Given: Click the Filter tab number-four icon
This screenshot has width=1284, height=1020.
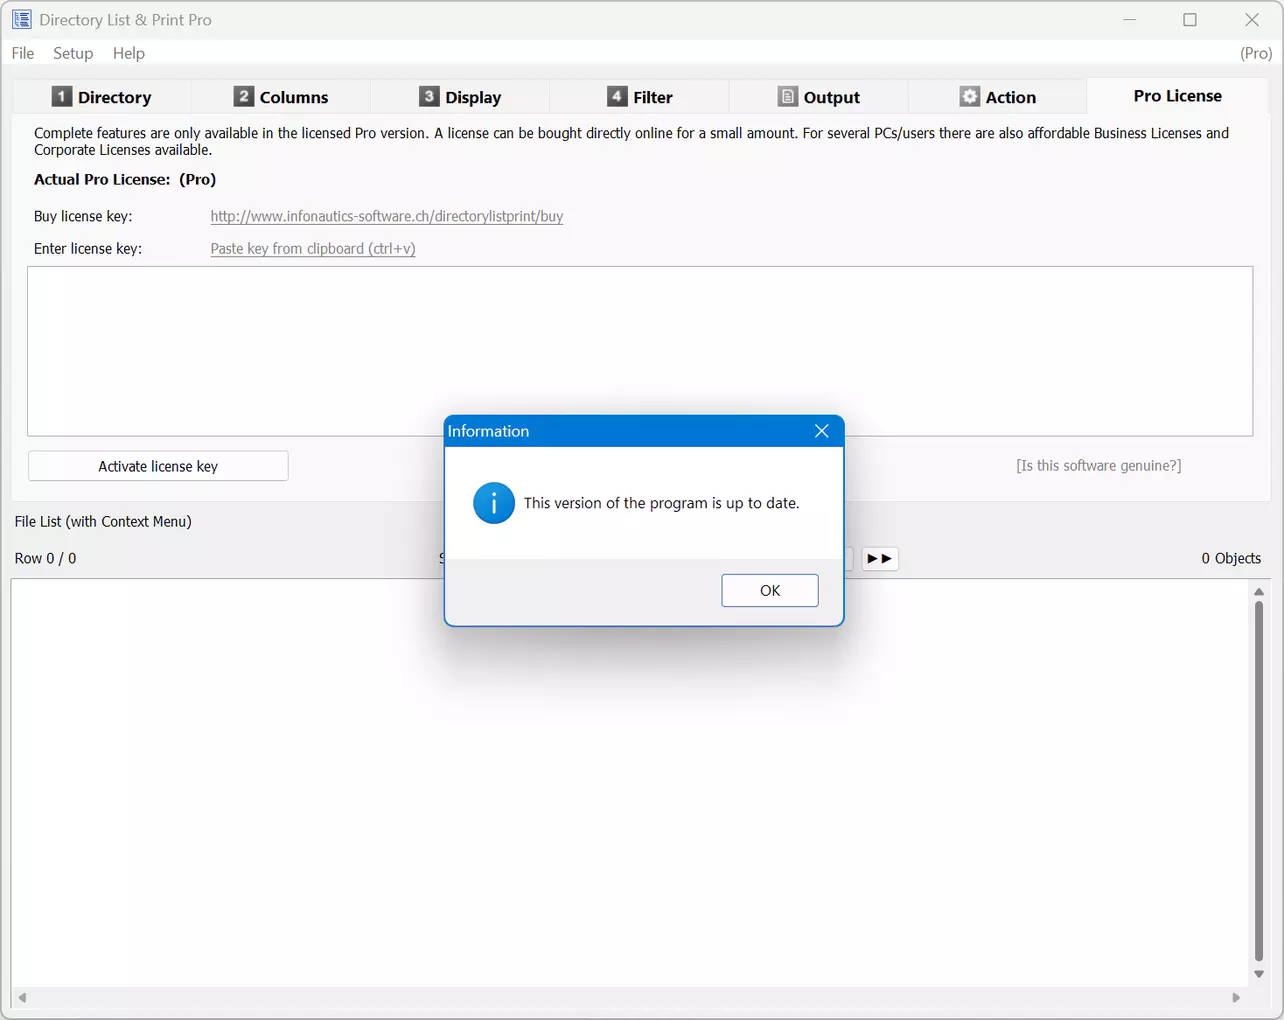Looking at the screenshot, I should 617,96.
